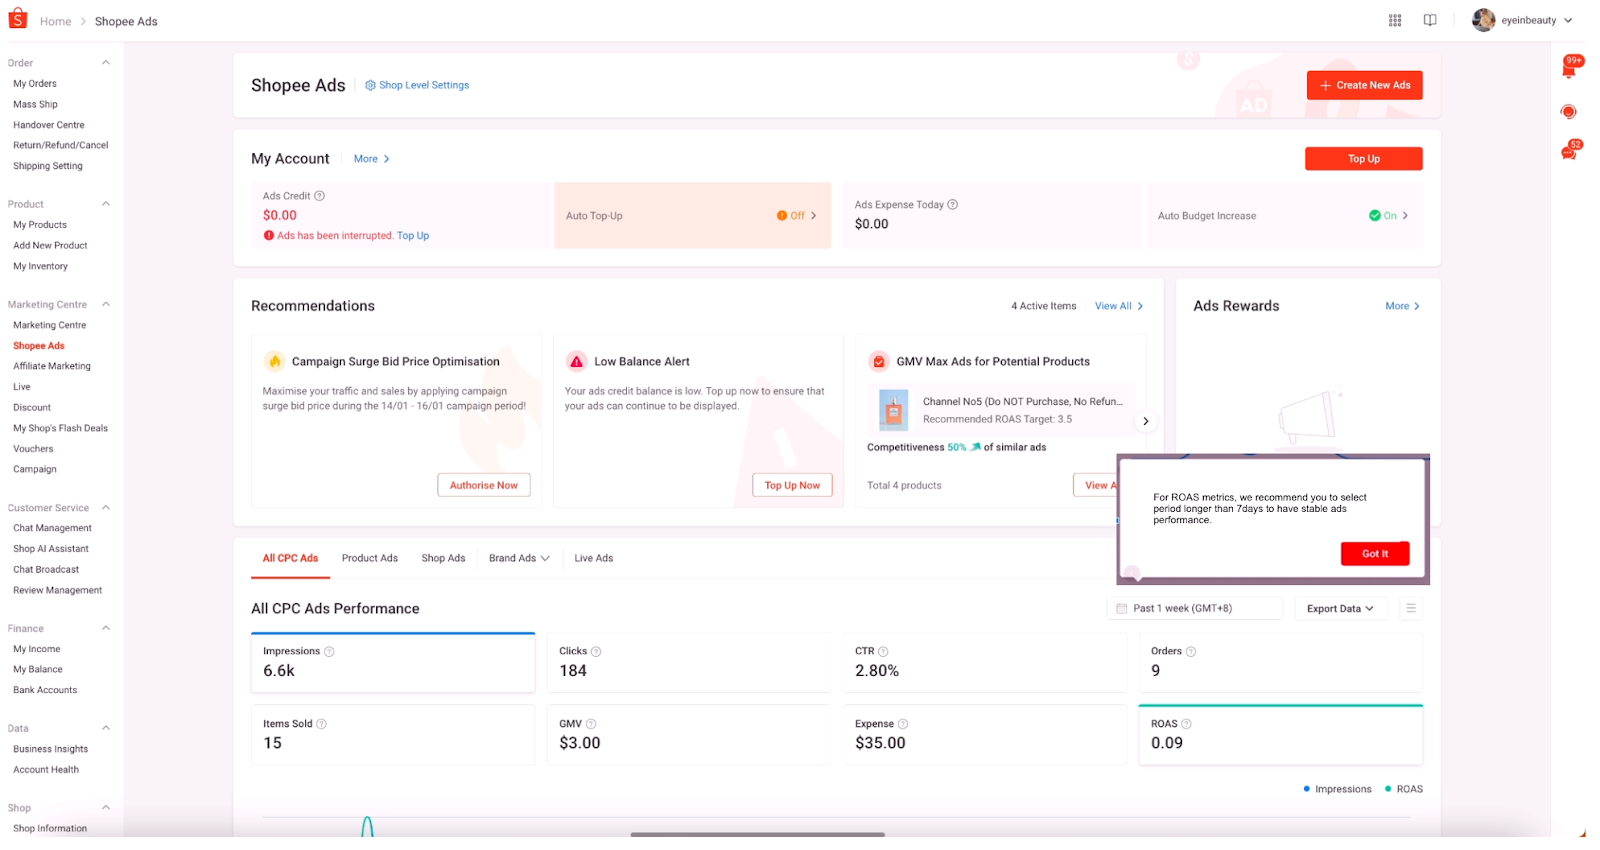The height and width of the screenshot is (850, 1600).
Task: Click Ads Credit help icon
Action: [320, 196]
